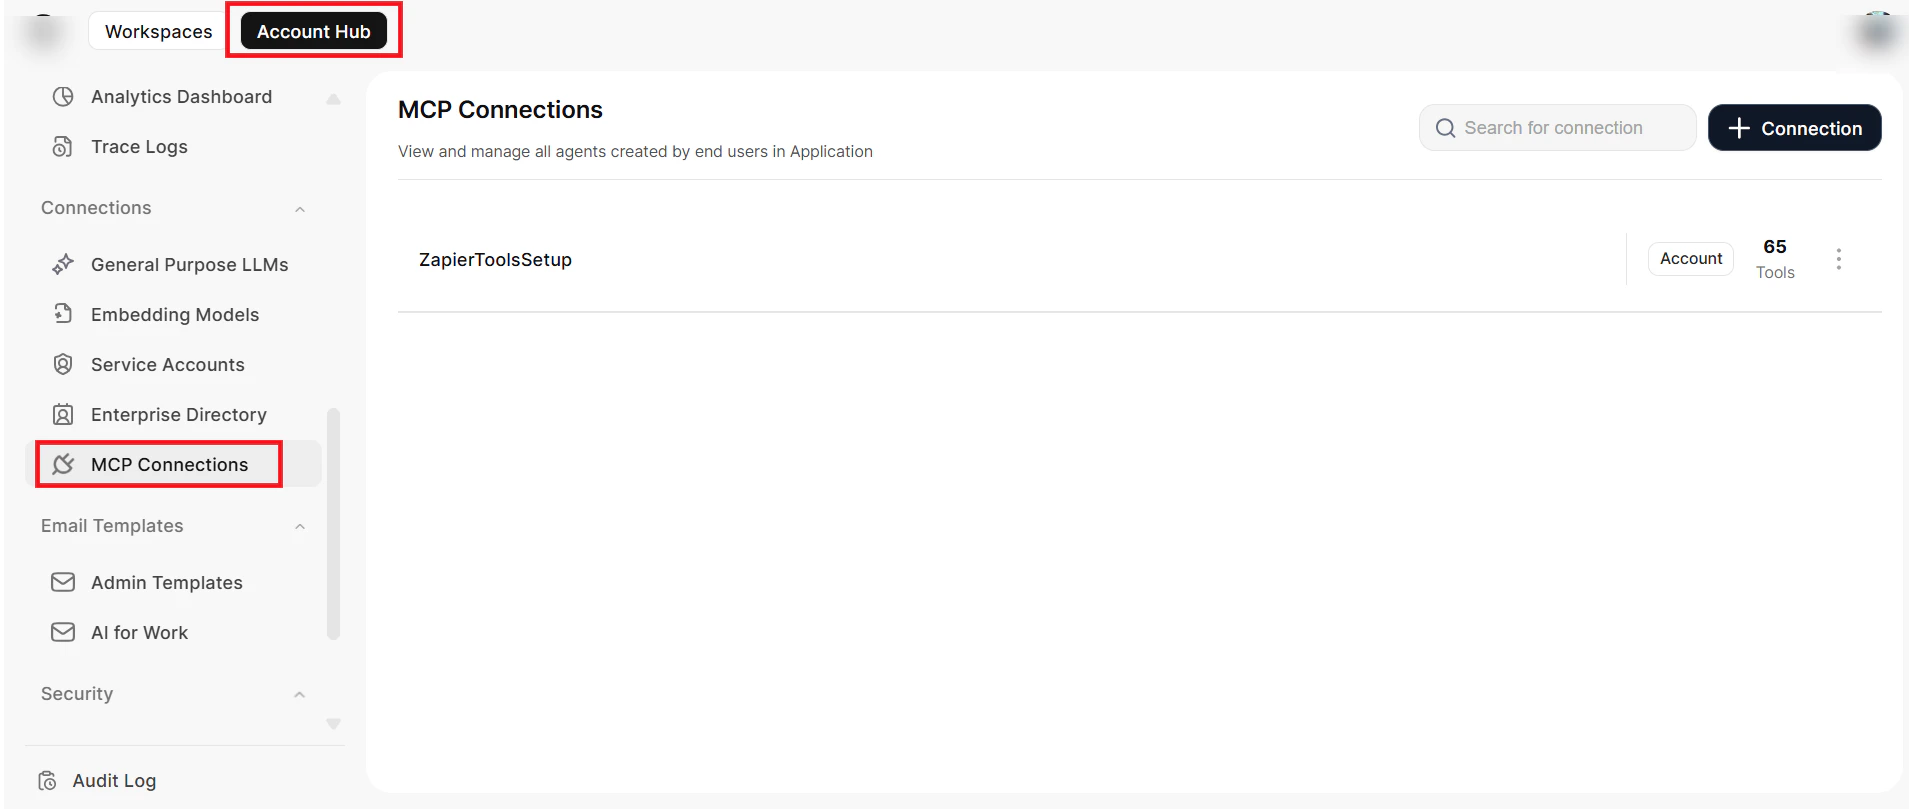The width and height of the screenshot is (1909, 809).
Task: Open Trace Logs page
Action: (139, 147)
